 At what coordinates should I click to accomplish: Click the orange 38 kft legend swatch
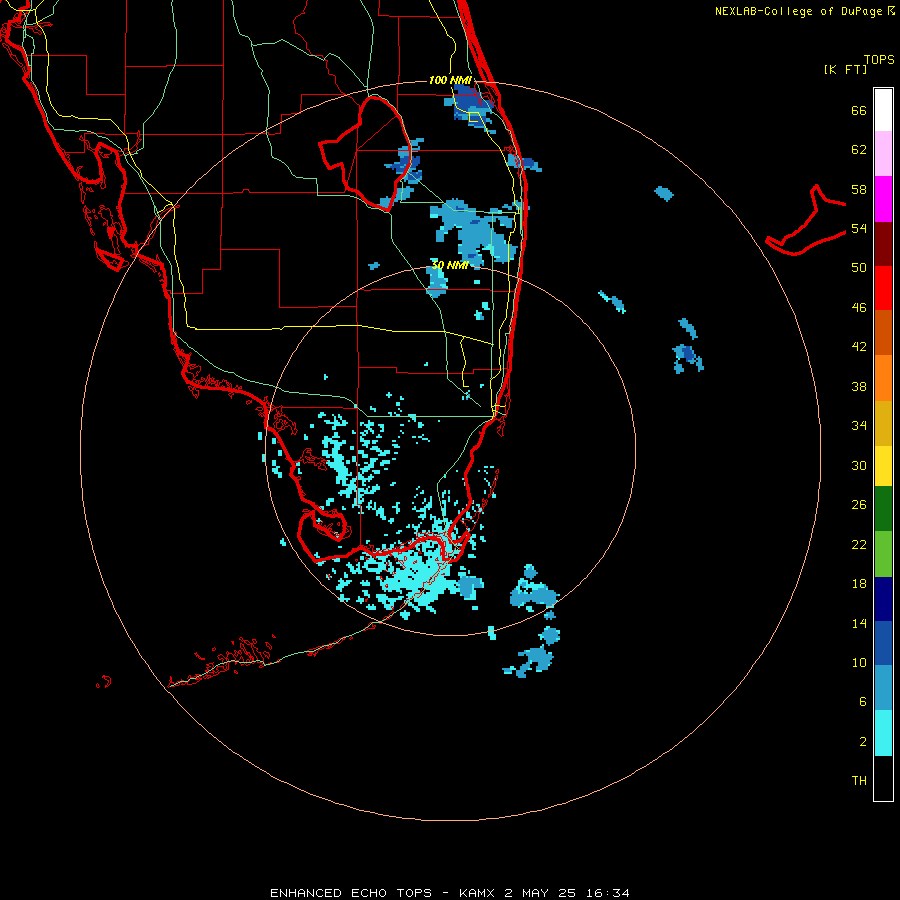(883, 378)
